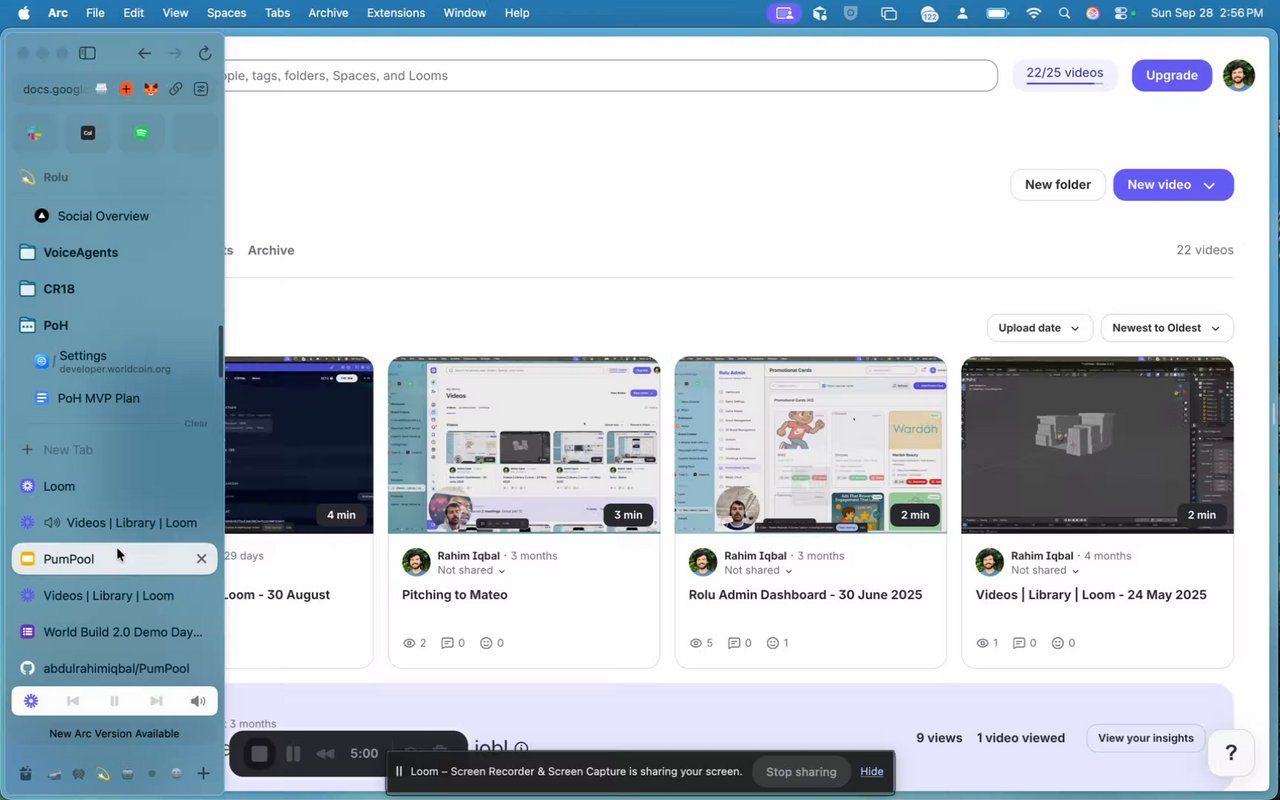Open the Window menu

click(464, 13)
